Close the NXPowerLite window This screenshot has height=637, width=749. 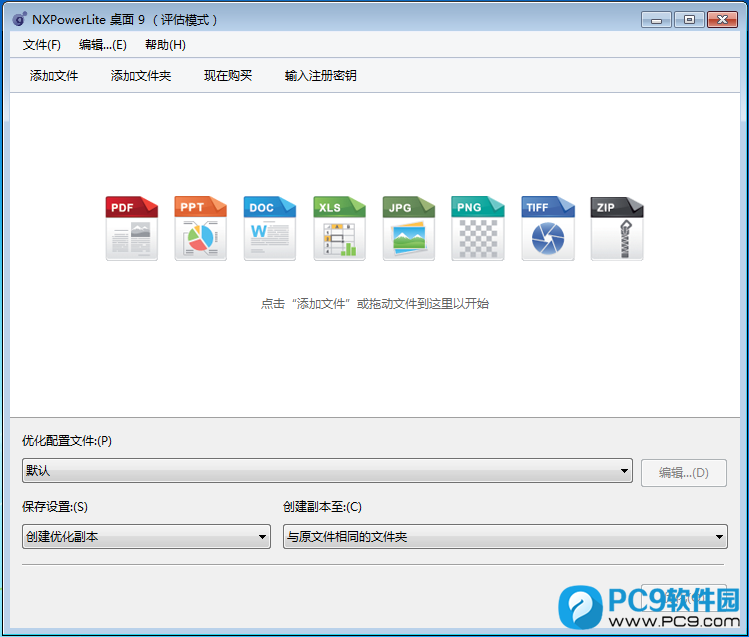pyautogui.click(x=722, y=20)
